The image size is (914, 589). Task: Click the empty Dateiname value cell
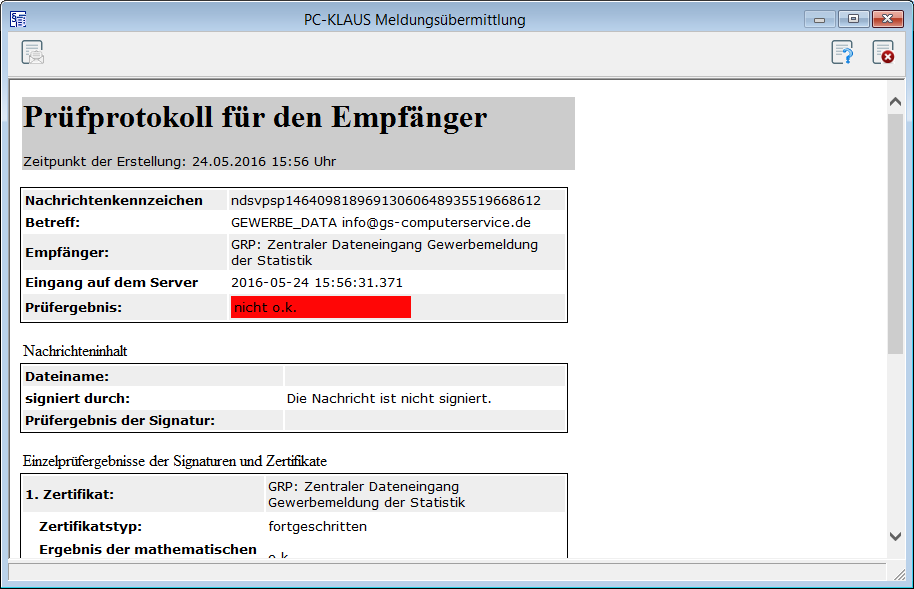(425, 376)
